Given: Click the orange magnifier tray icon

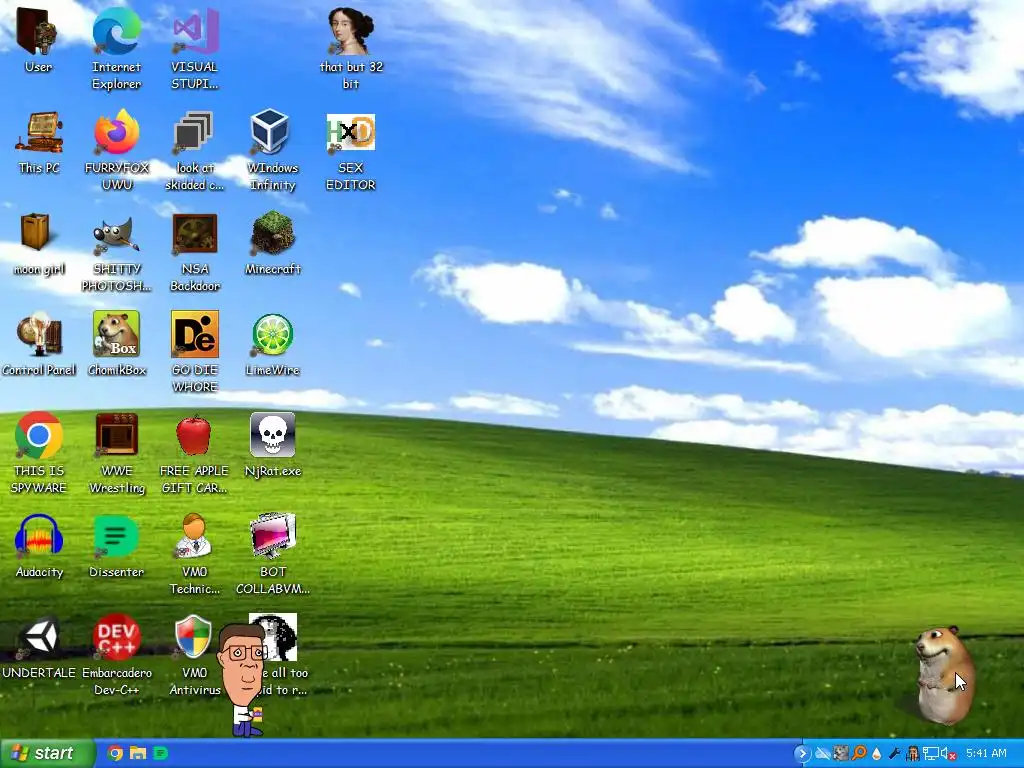Looking at the screenshot, I should click(x=859, y=754).
